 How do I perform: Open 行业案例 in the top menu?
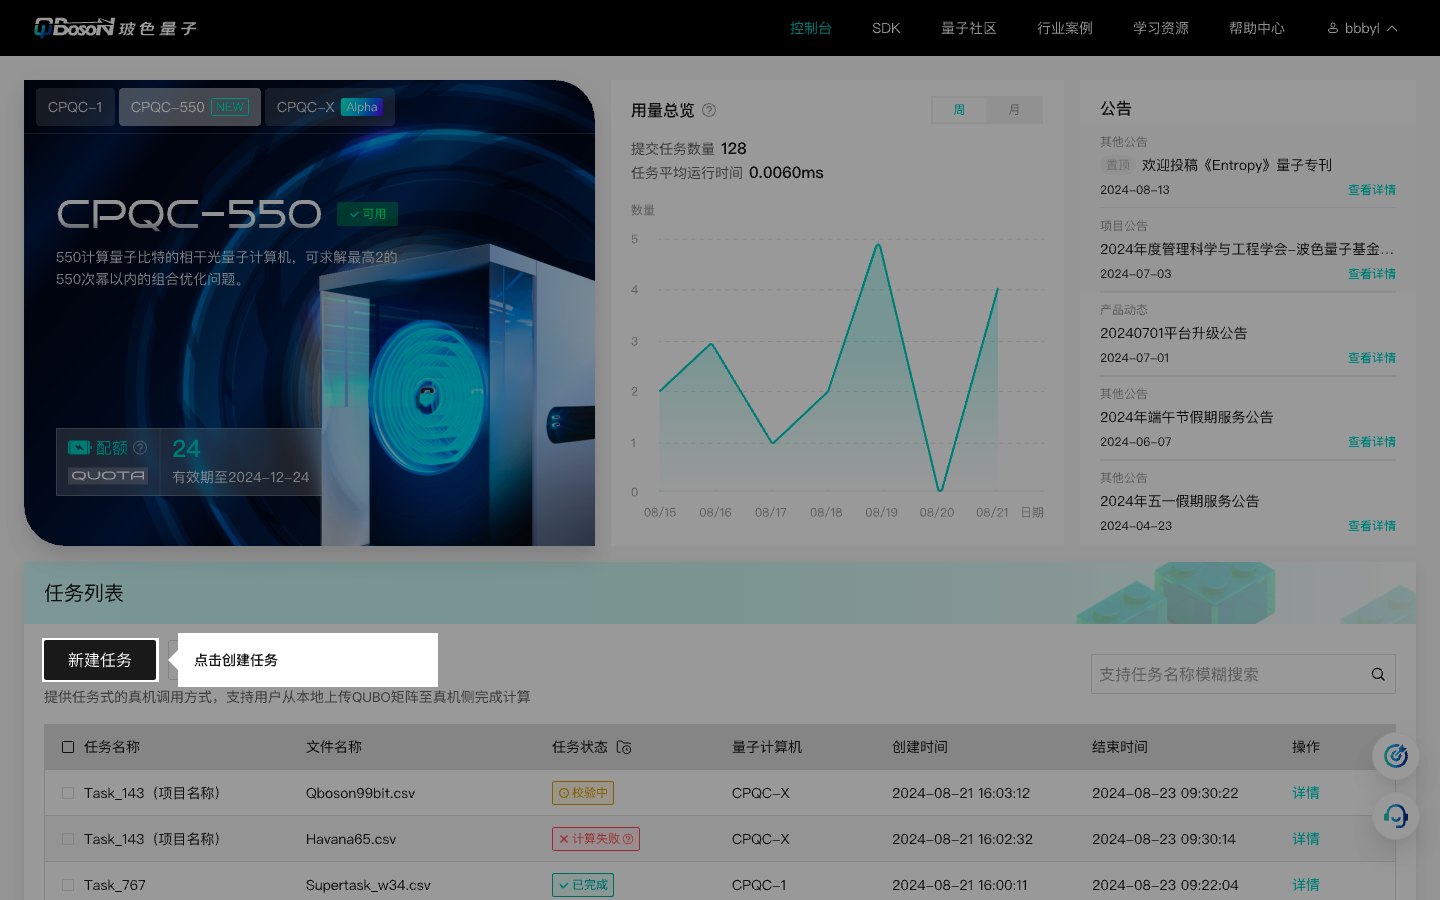click(1065, 28)
